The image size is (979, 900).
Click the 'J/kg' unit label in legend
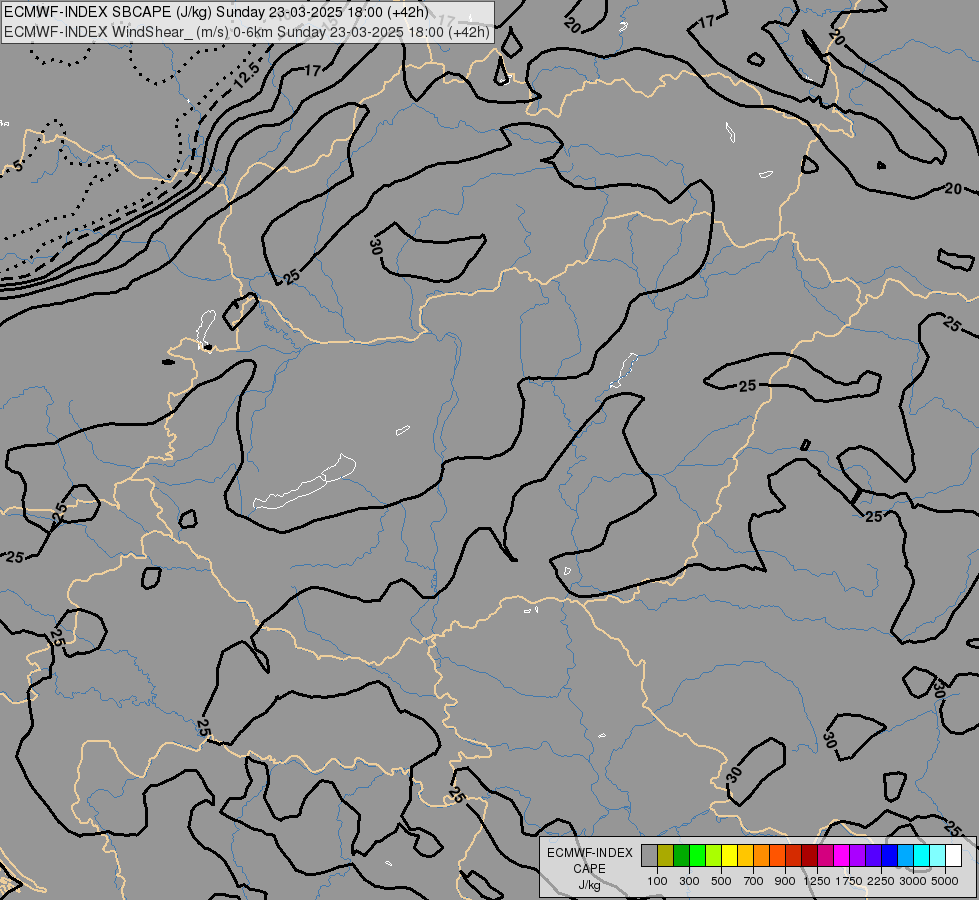[x=589, y=885]
